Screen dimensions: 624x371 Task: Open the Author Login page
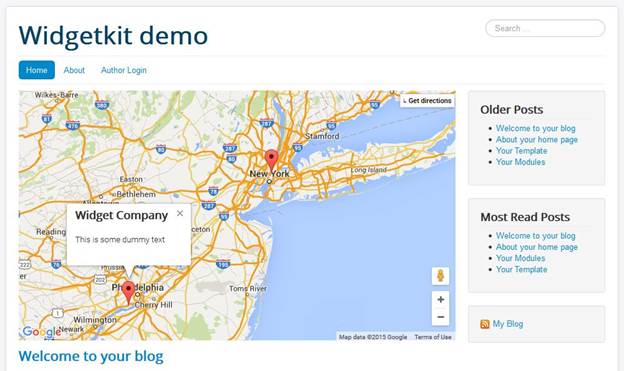coord(123,70)
